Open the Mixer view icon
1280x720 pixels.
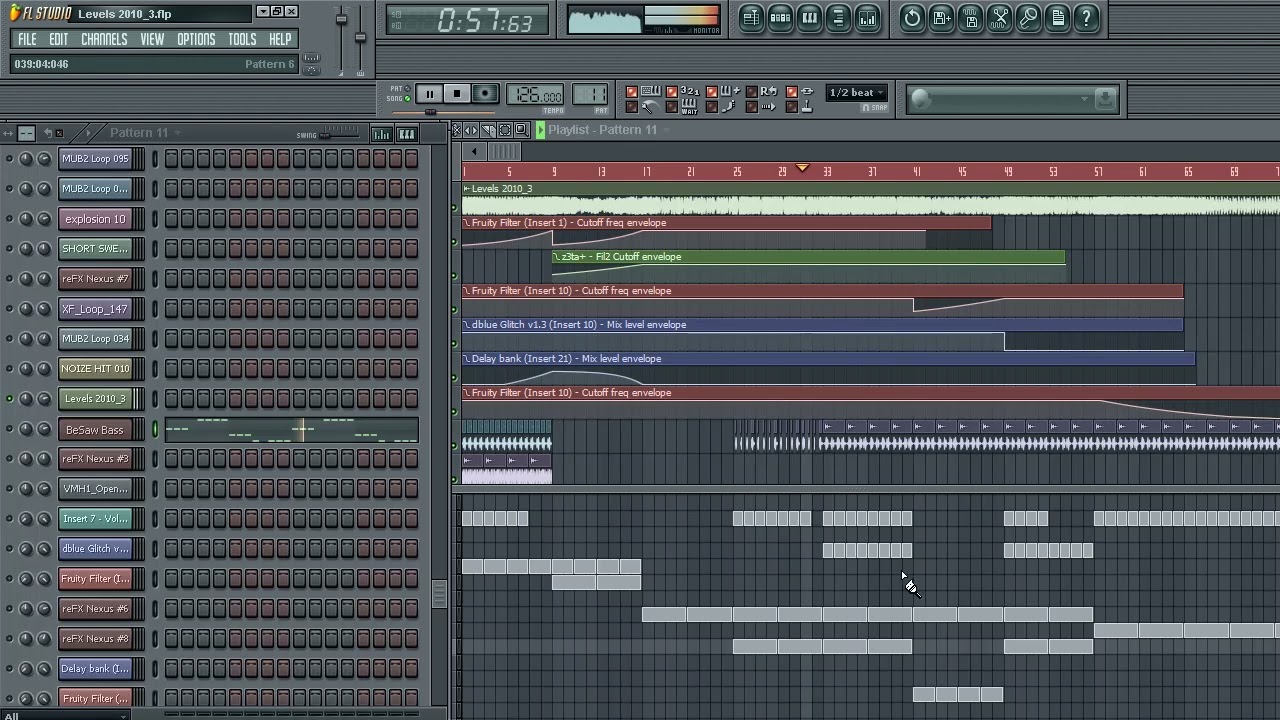[867, 18]
